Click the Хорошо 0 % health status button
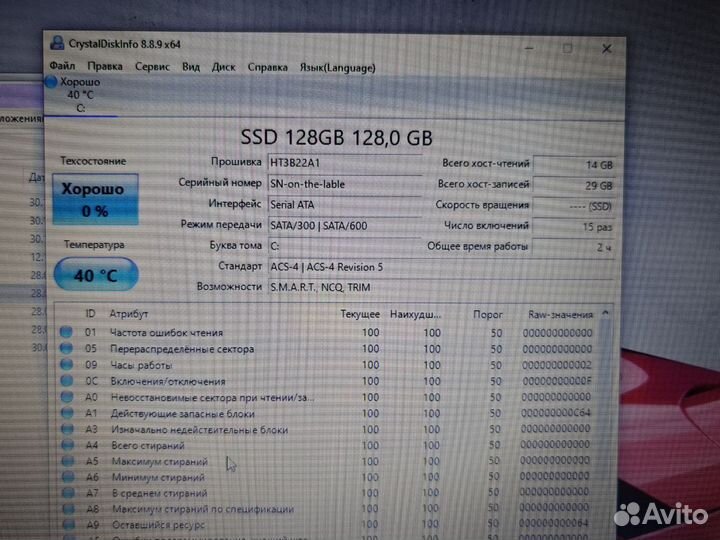Screen dimensions: 720x540 (96, 199)
